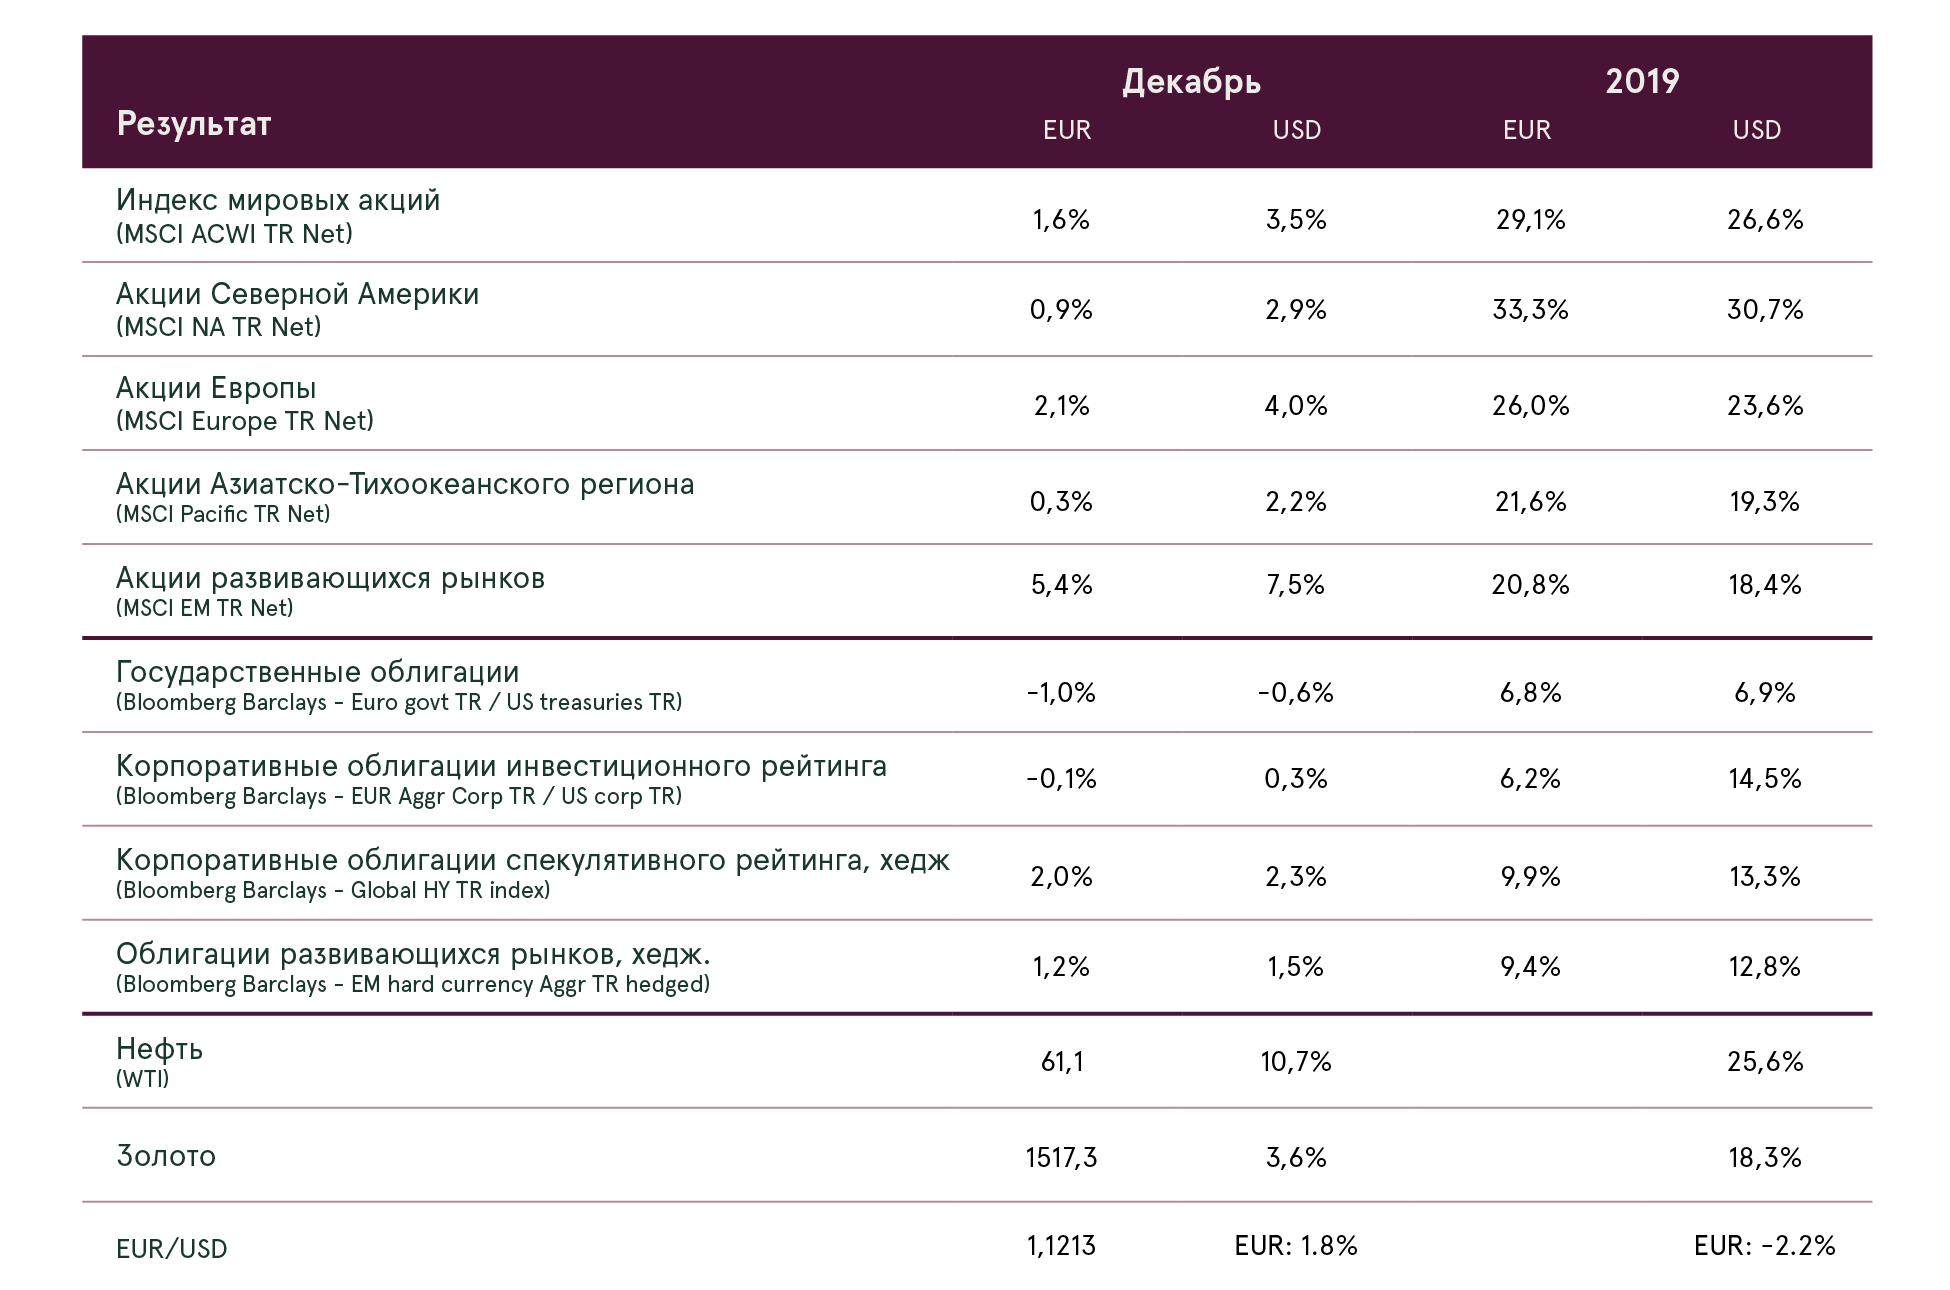Select oil price value 61,1
This screenshot has width=1950, height=1290.
coord(1062,1062)
